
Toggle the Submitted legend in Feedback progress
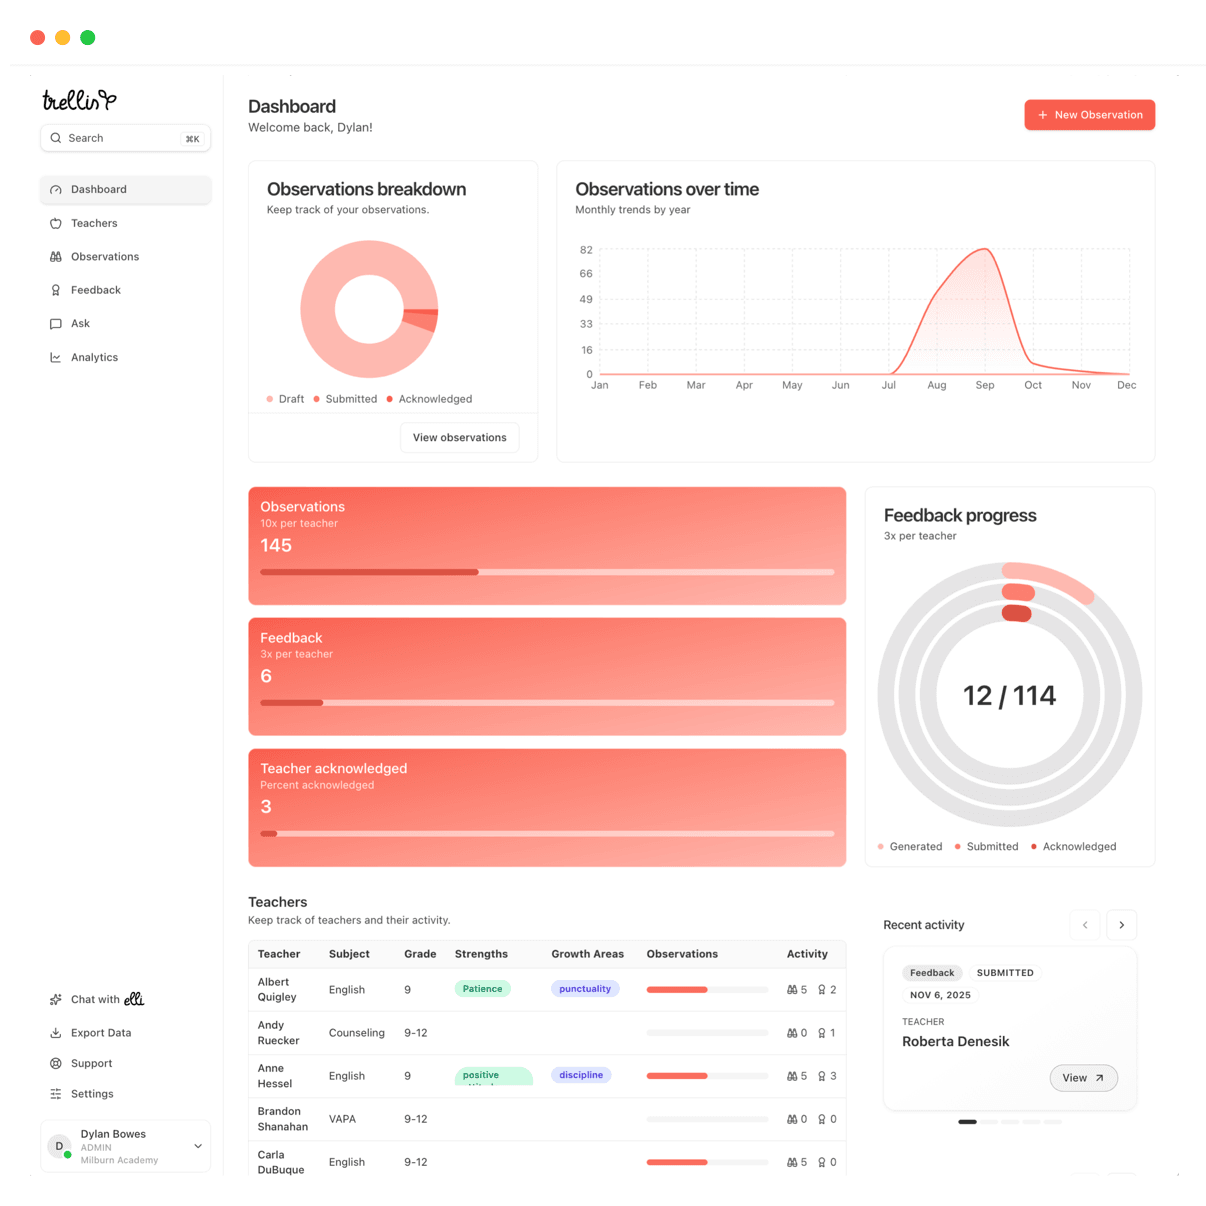coord(986,846)
